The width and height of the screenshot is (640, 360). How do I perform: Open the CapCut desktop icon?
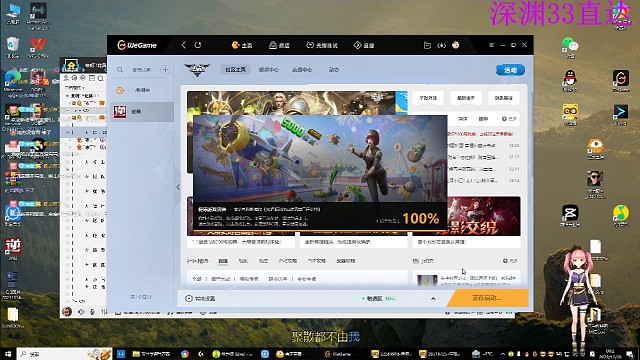coord(570,215)
